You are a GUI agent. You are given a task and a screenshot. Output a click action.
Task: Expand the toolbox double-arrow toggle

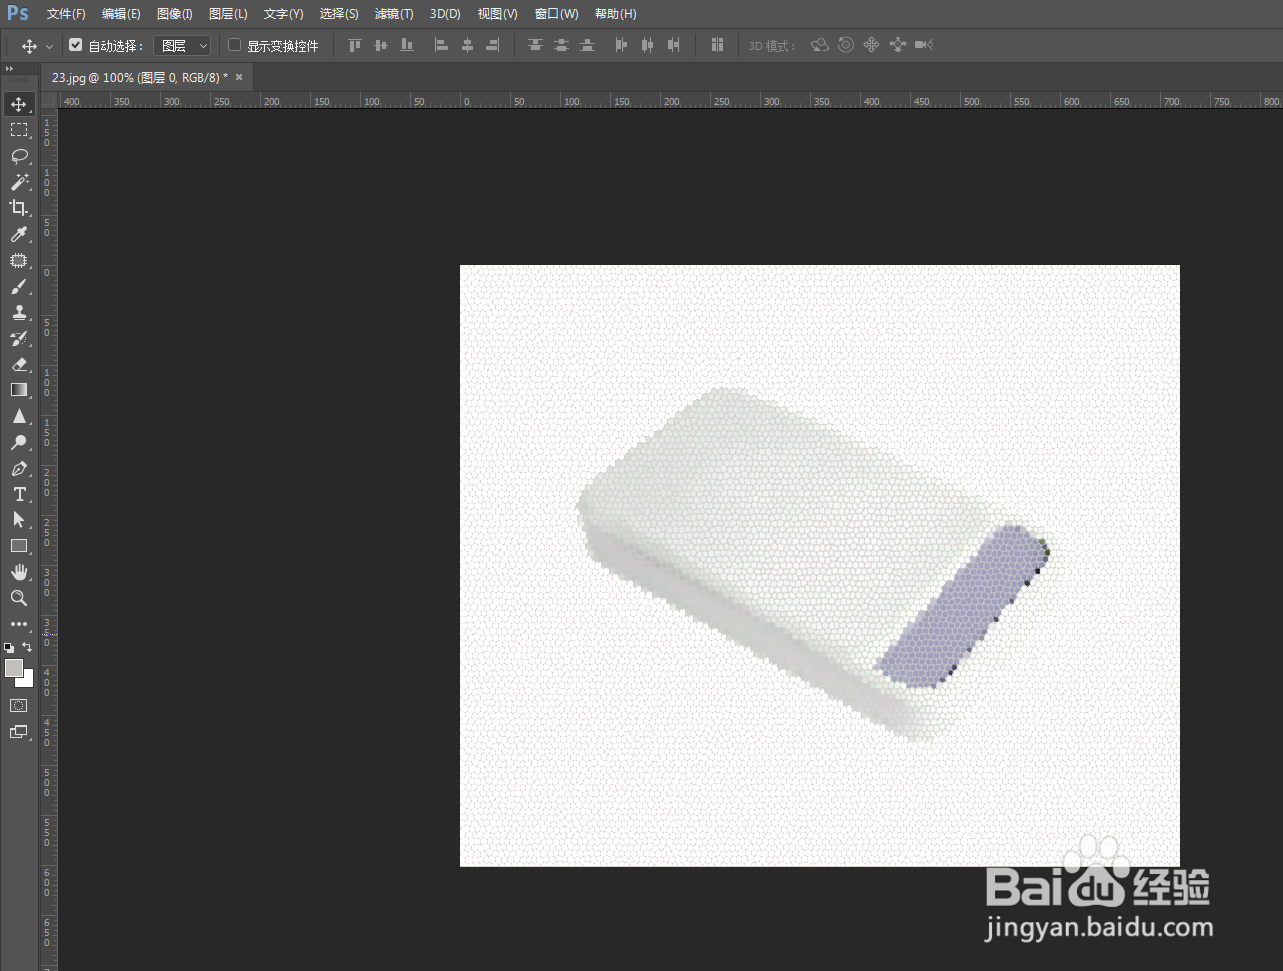9,69
